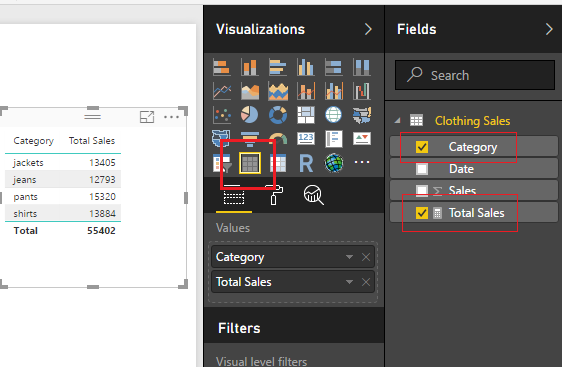
Task: Choose the treemap visualization
Action: [x=306, y=115]
